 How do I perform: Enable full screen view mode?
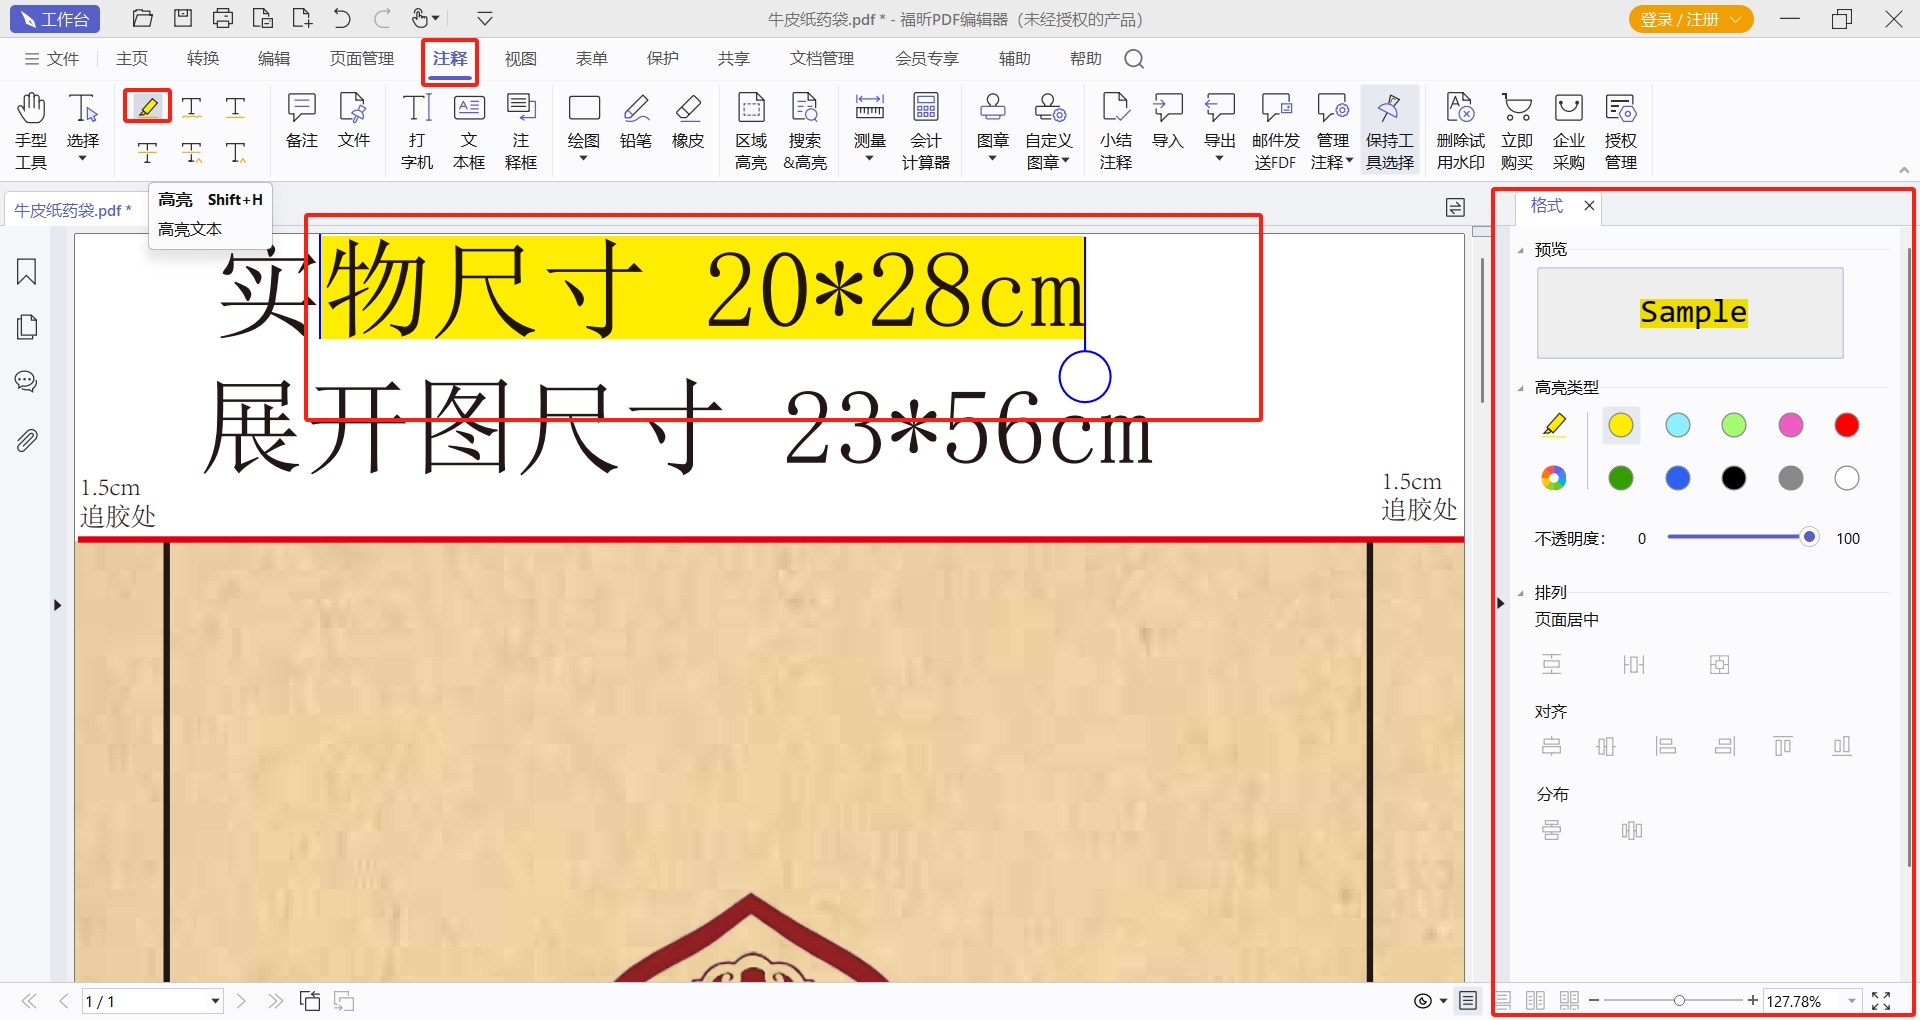point(1881,1001)
